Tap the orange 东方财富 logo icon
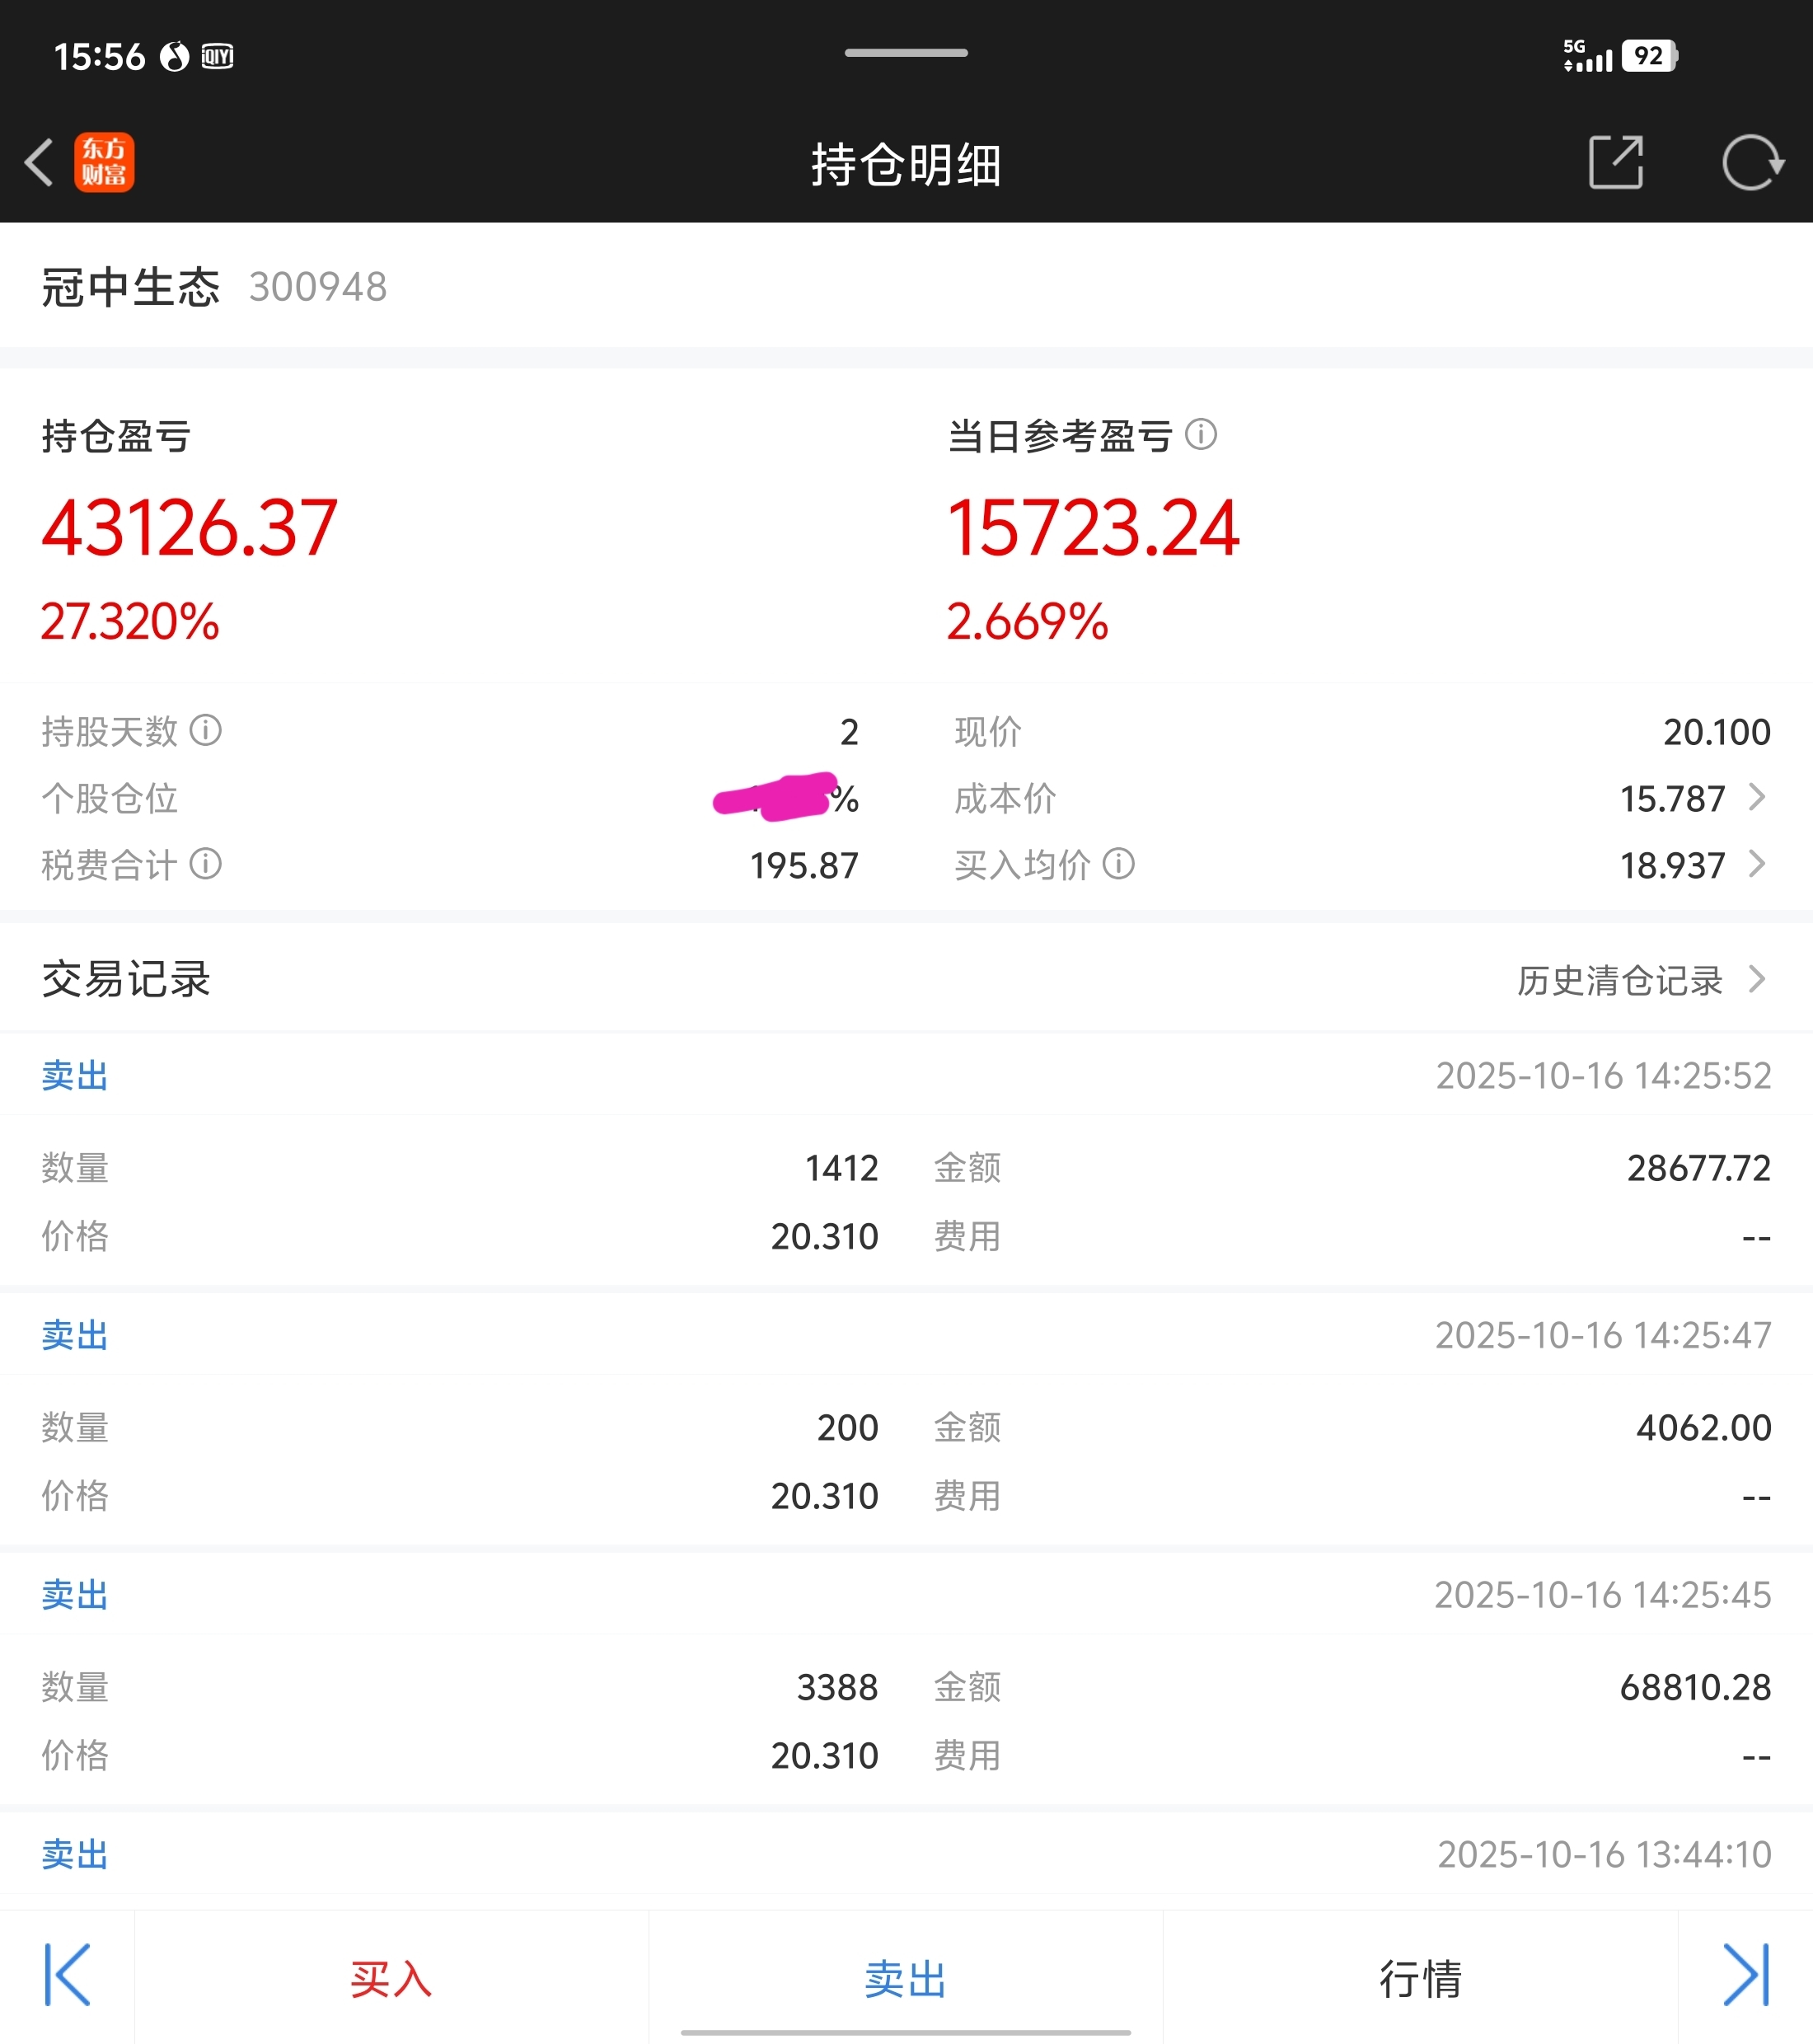1813x2044 pixels. [104, 163]
